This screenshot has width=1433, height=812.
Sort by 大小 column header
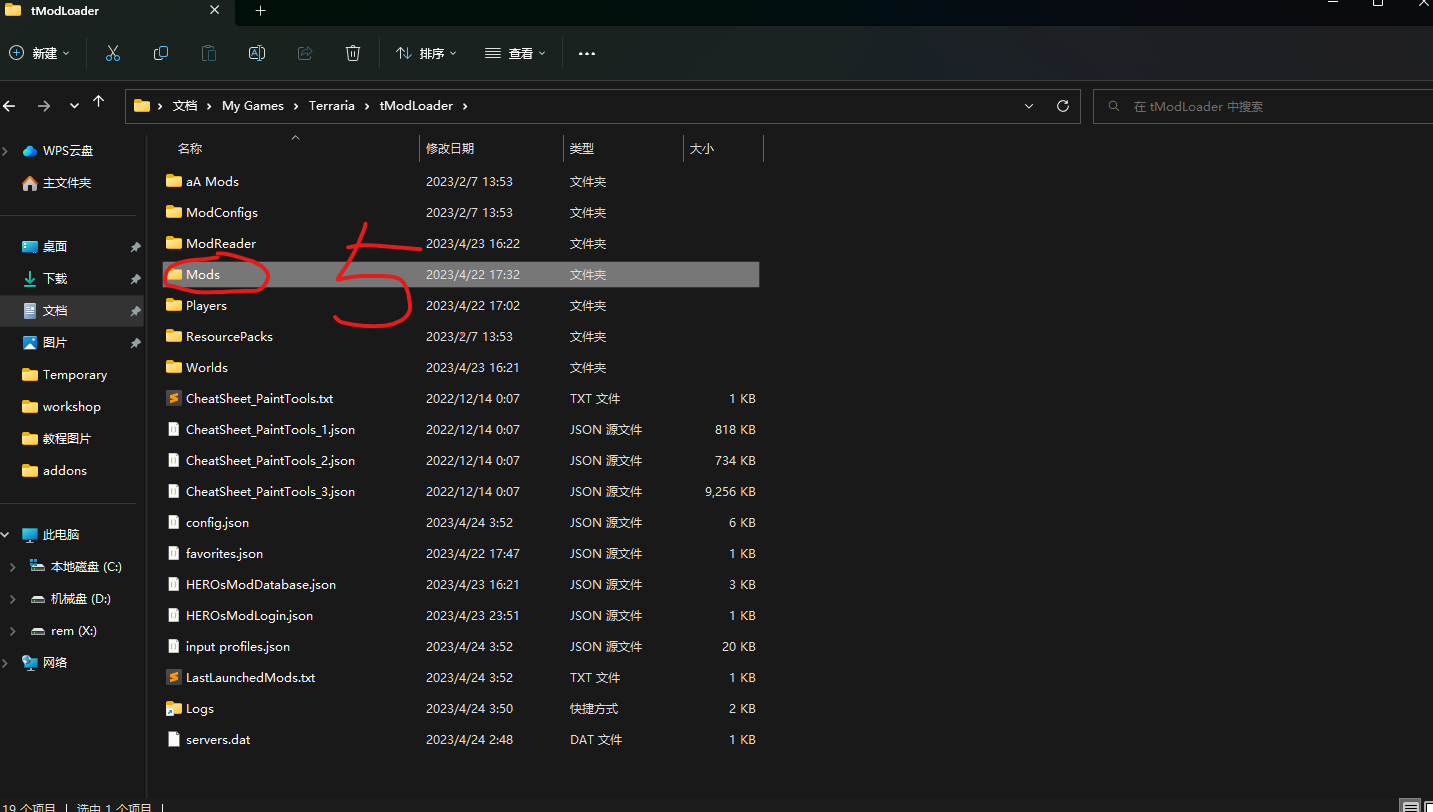coord(723,148)
